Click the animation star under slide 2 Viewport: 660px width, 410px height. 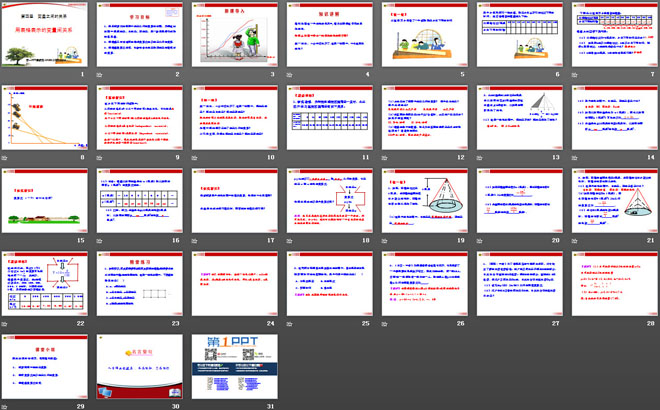point(99,75)
